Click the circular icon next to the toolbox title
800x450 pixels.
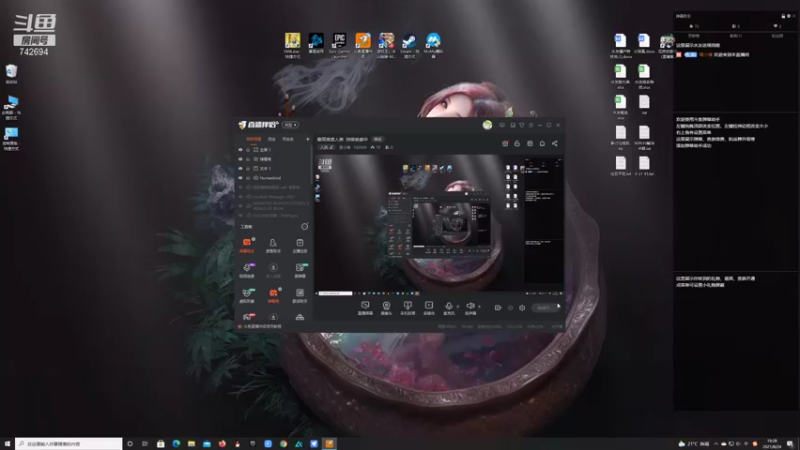coord(305,227)
